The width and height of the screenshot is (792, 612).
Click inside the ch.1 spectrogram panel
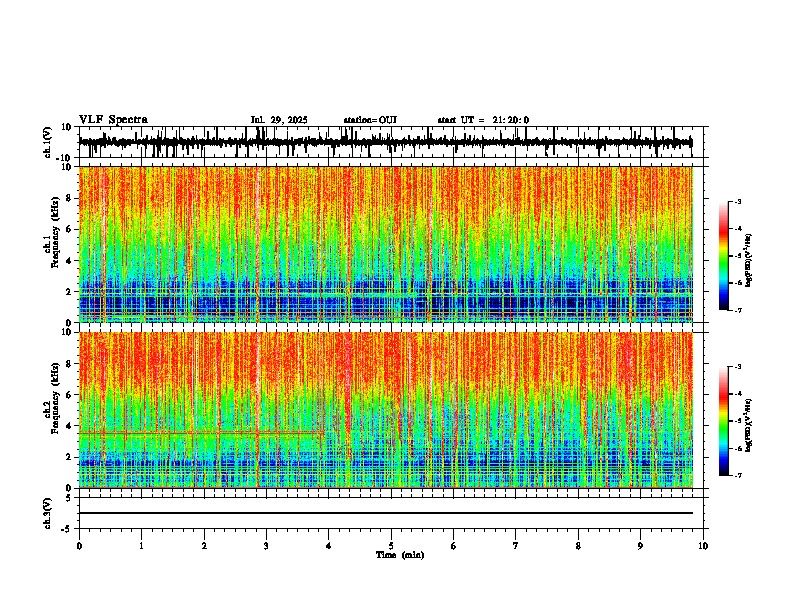386,244
